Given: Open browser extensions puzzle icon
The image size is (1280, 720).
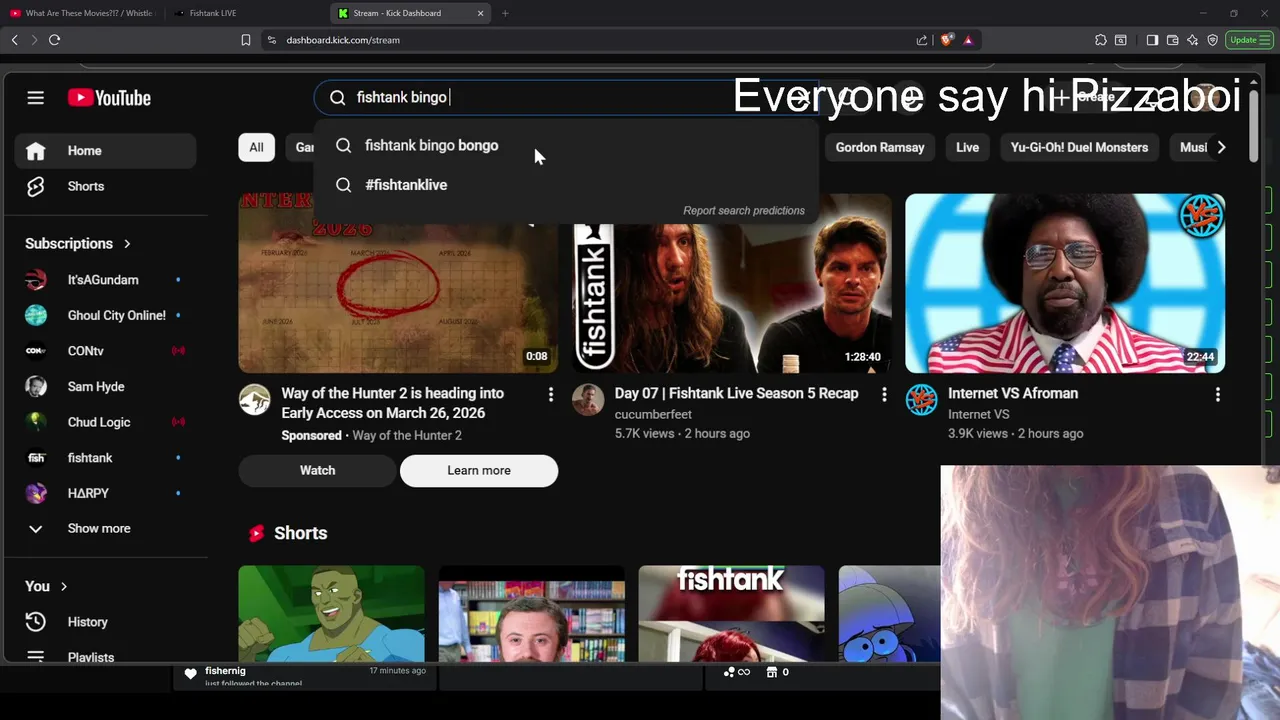Looking at the screenshot, I should pos(1101,40).
